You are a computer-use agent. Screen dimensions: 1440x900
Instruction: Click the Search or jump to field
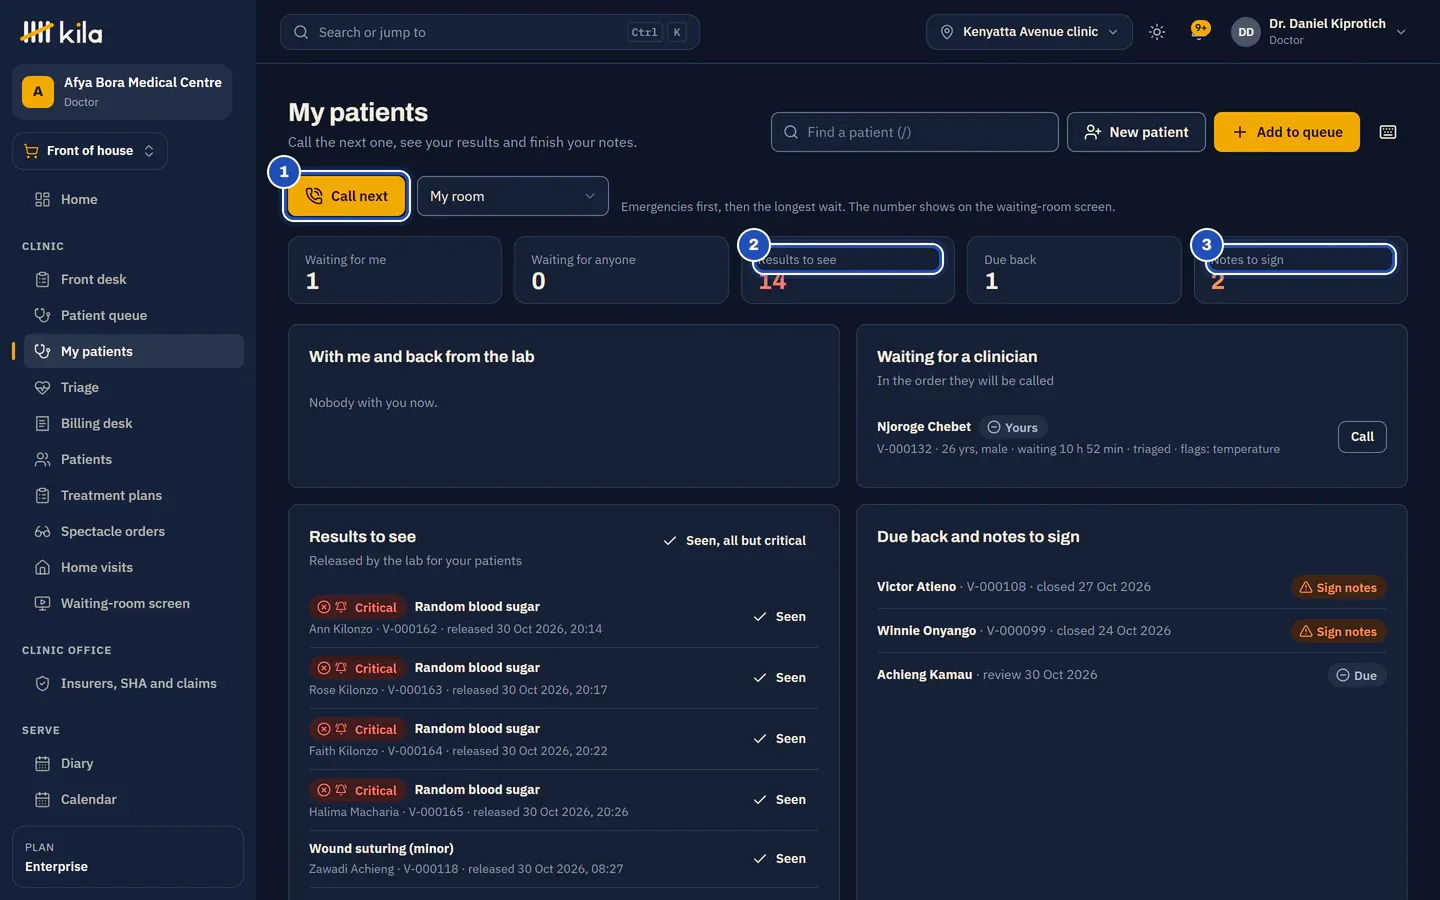(490, 32)
